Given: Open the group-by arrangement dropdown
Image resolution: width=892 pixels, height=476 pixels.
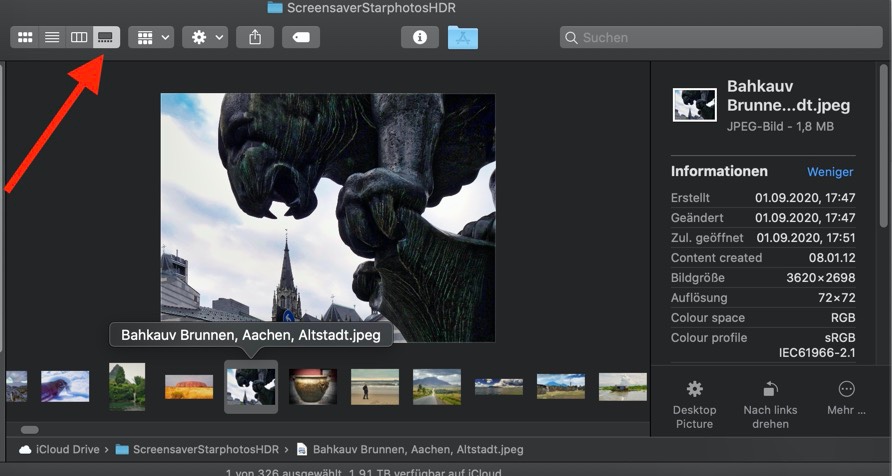Looking at the screenshot, I should click(x=151, y=37).
